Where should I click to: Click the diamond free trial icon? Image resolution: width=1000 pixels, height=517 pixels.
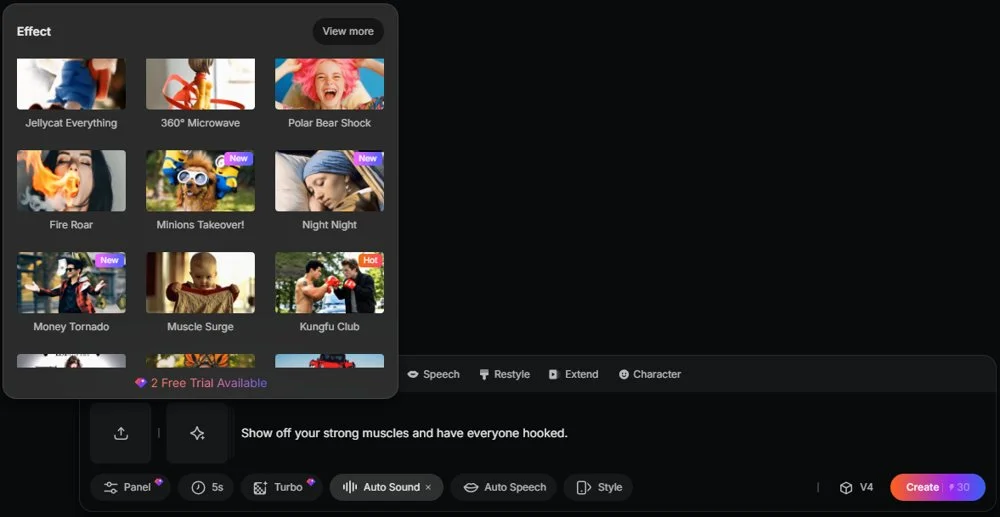click(141, 383)
